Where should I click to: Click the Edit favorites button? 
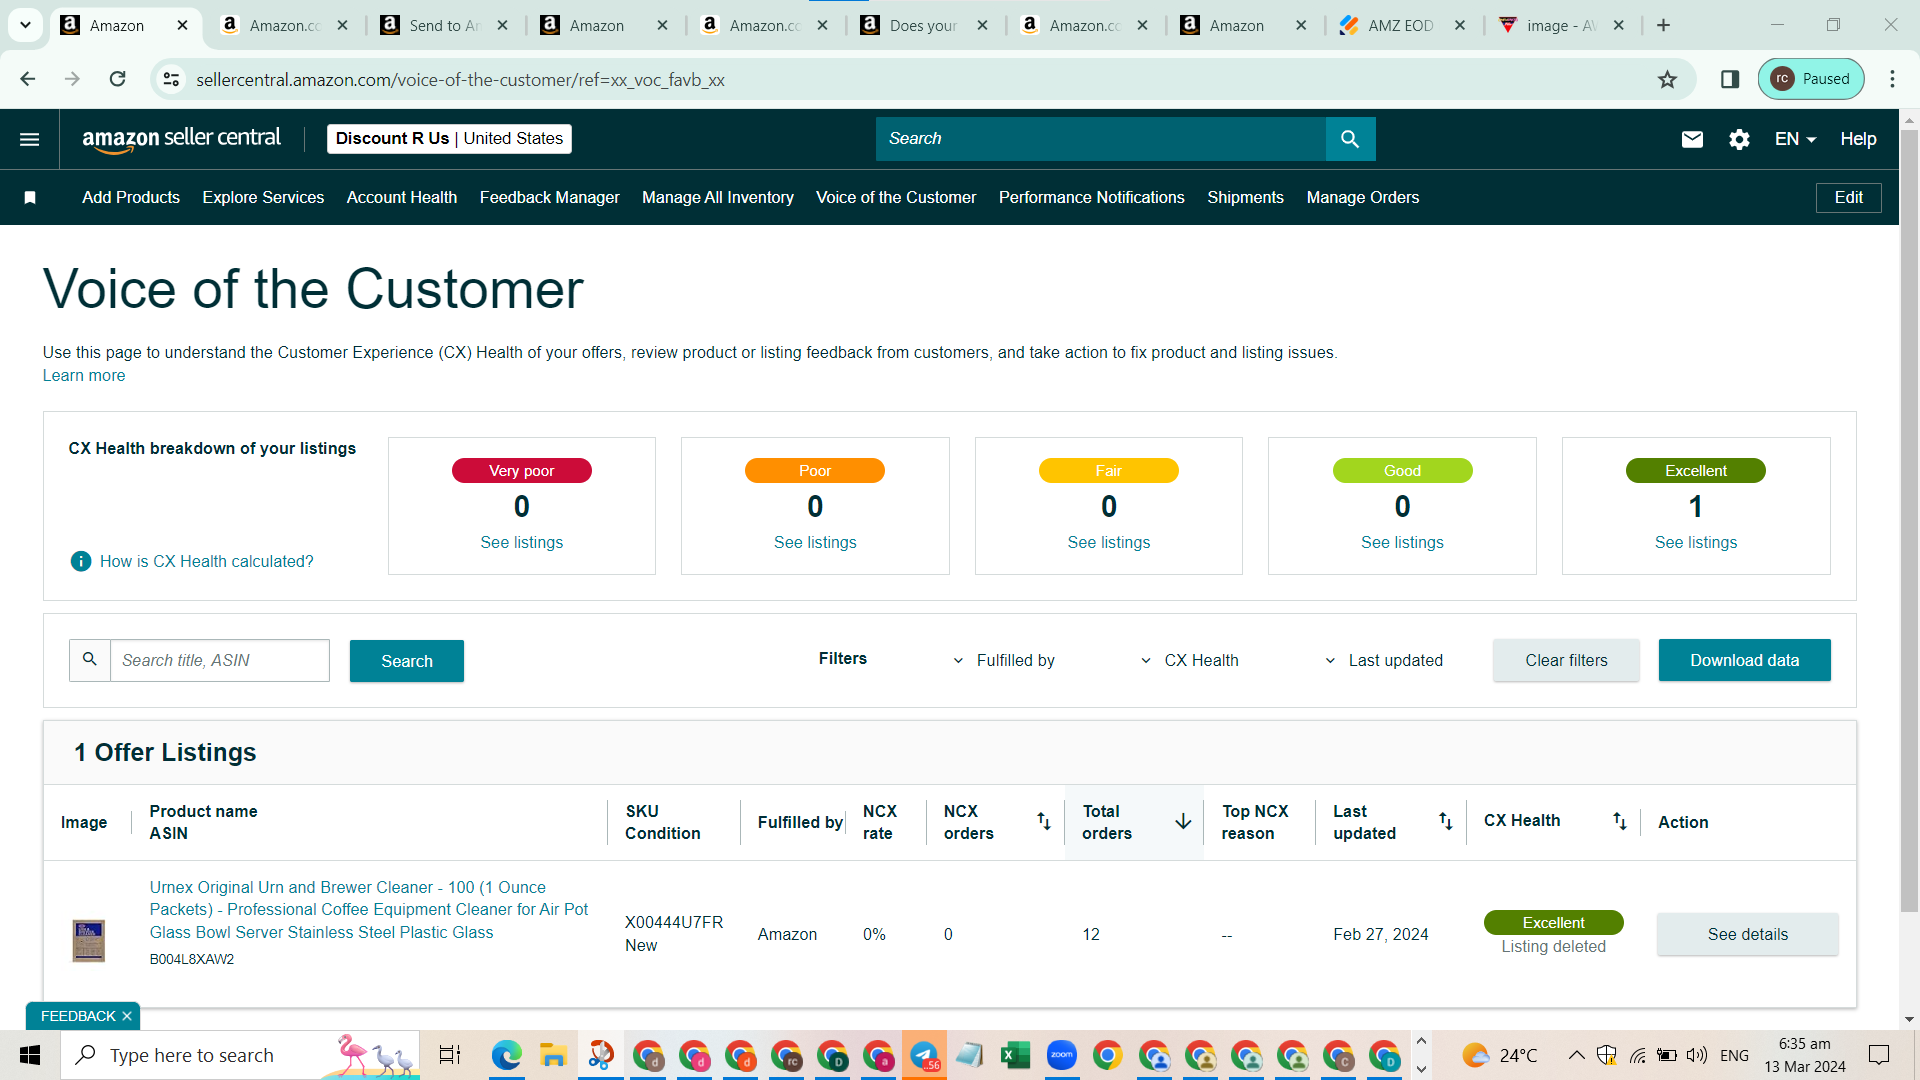pos(1848,198)
